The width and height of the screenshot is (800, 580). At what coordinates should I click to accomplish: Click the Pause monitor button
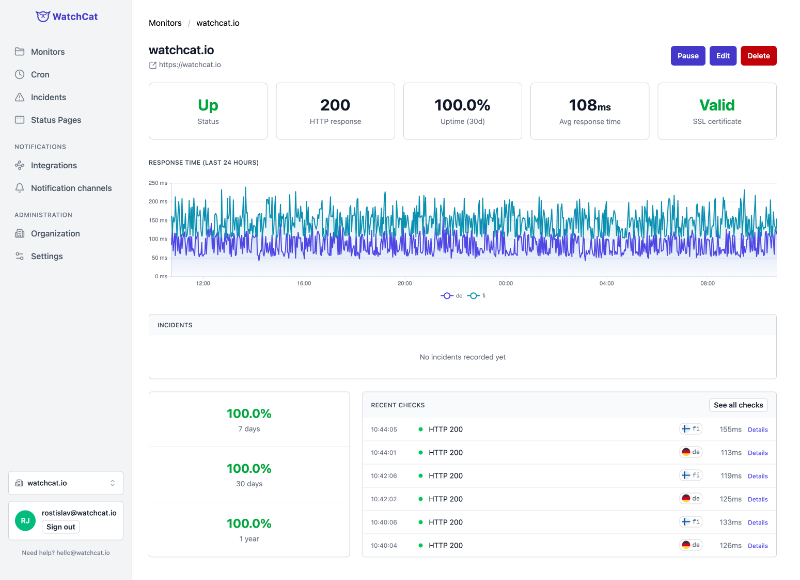point(688,56)
